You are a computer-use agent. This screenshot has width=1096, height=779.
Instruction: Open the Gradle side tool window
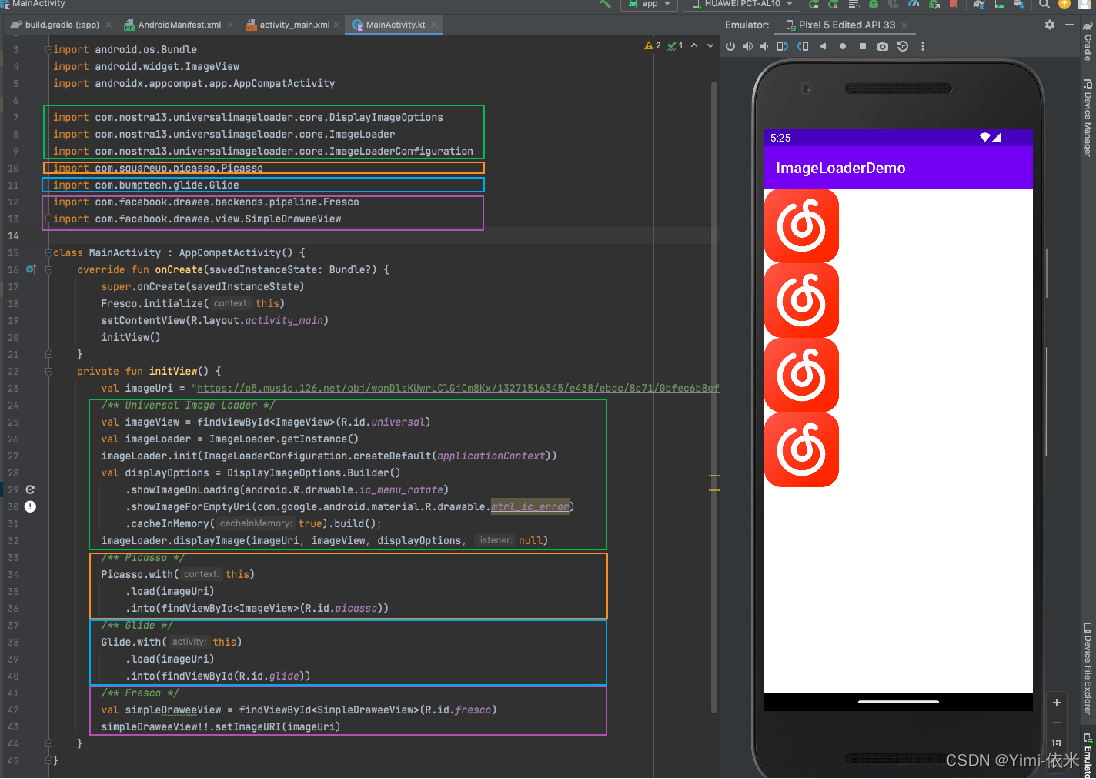pos(1087,42)
